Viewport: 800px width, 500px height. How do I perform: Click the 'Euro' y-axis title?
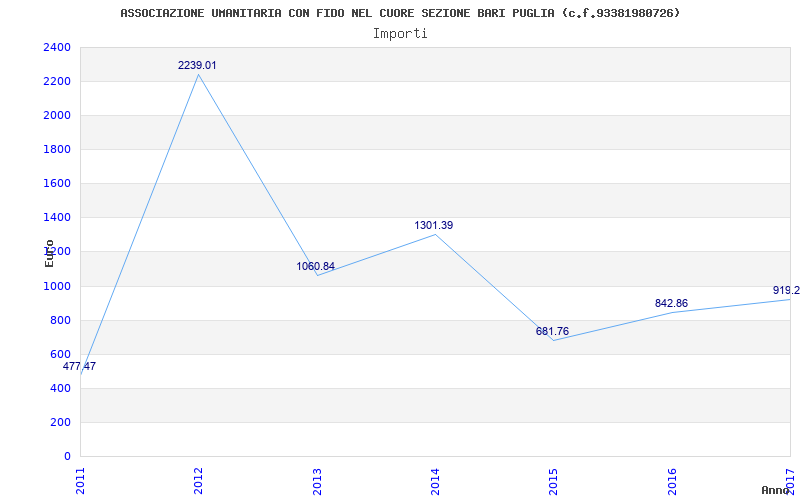point(49,253)
